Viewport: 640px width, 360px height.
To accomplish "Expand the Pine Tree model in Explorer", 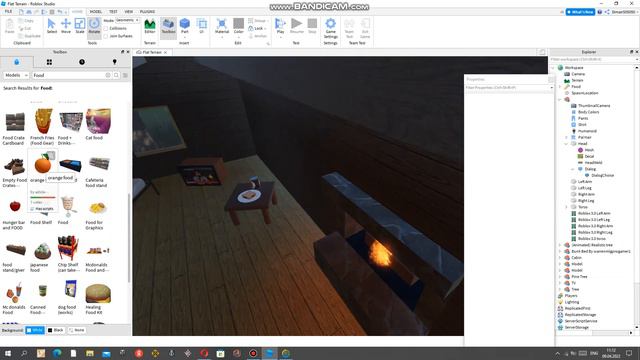I will click(x=560, y=276).
